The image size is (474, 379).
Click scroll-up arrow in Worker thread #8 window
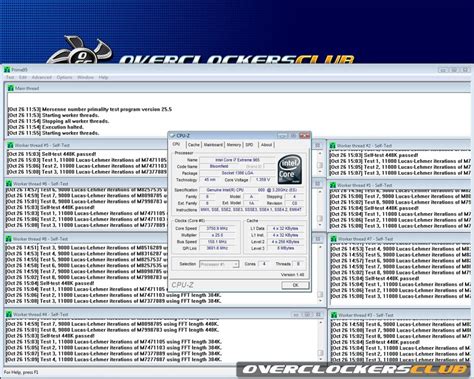(x=320, y=248)
